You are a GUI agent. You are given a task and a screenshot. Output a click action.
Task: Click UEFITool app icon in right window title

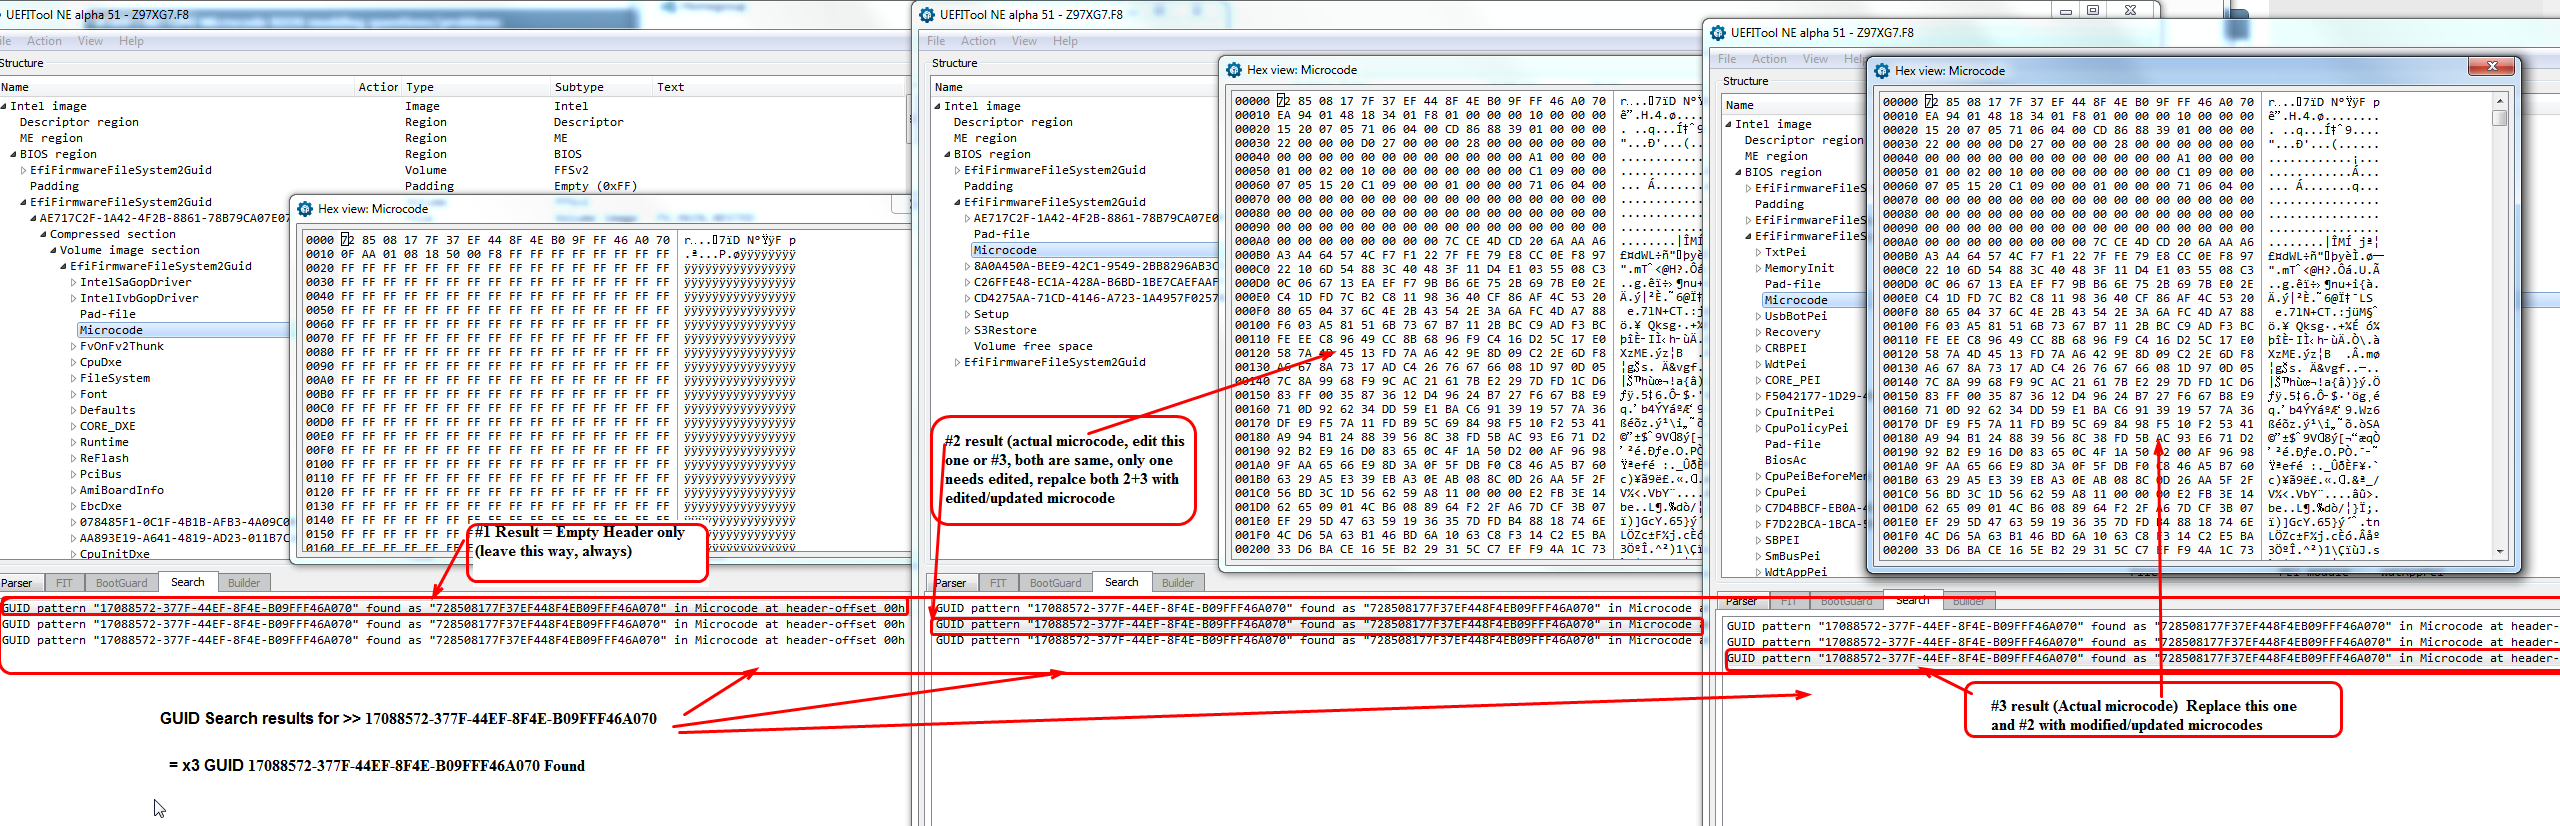coord(1718,32)
